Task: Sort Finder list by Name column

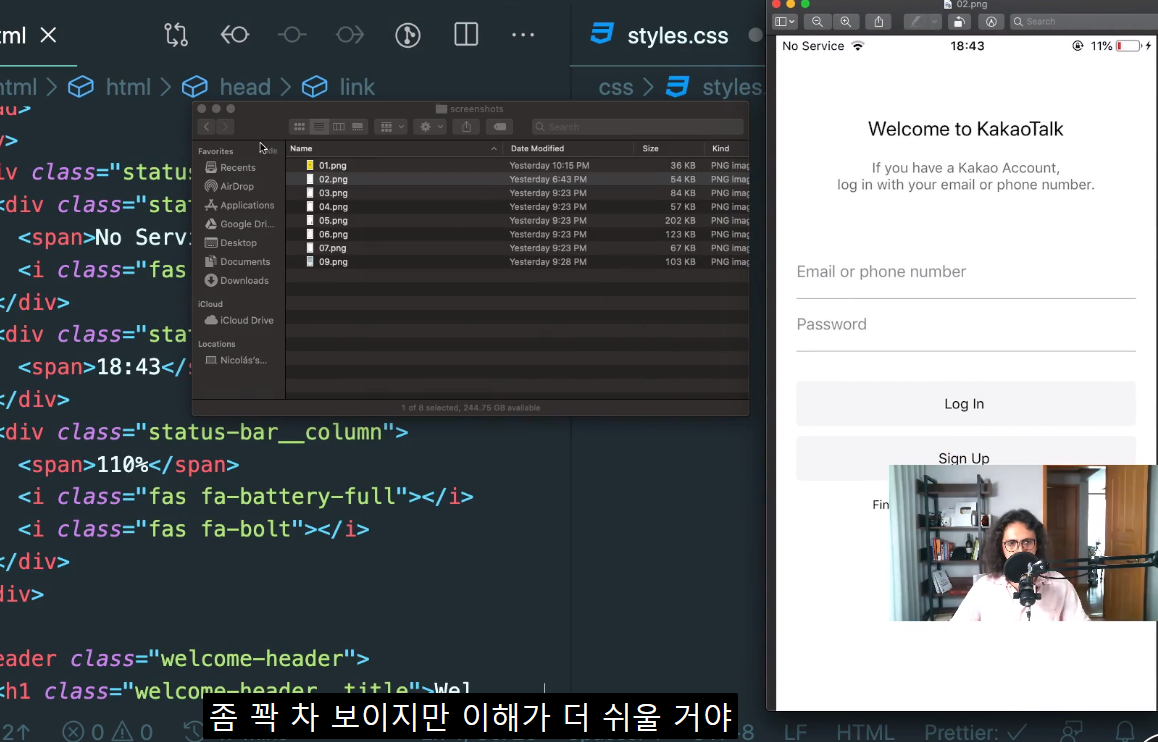Action: pyautogui.click(x=394, y=148)
